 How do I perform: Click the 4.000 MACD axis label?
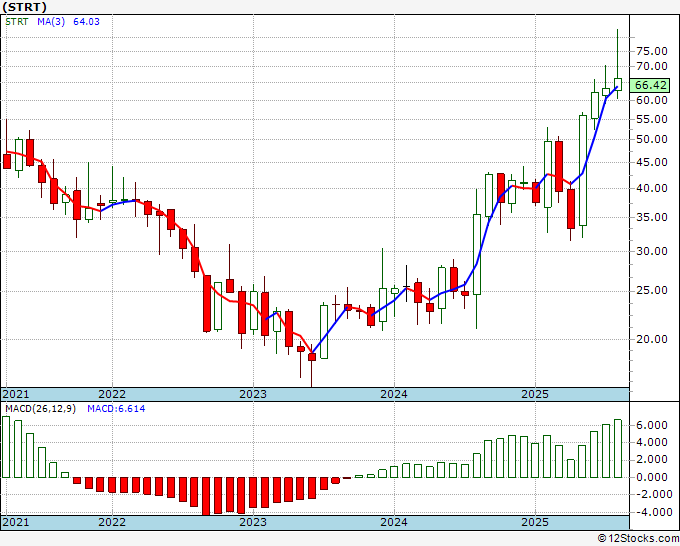coord(651,443)
